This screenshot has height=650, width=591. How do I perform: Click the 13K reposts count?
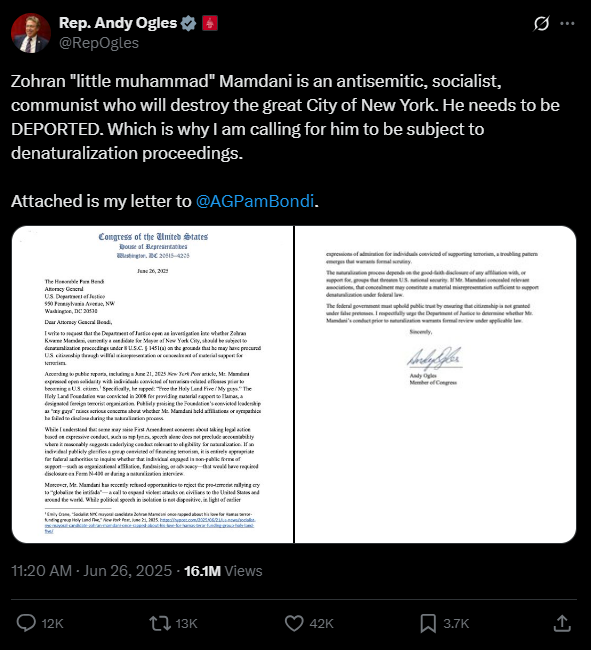[x=186, y=623]
